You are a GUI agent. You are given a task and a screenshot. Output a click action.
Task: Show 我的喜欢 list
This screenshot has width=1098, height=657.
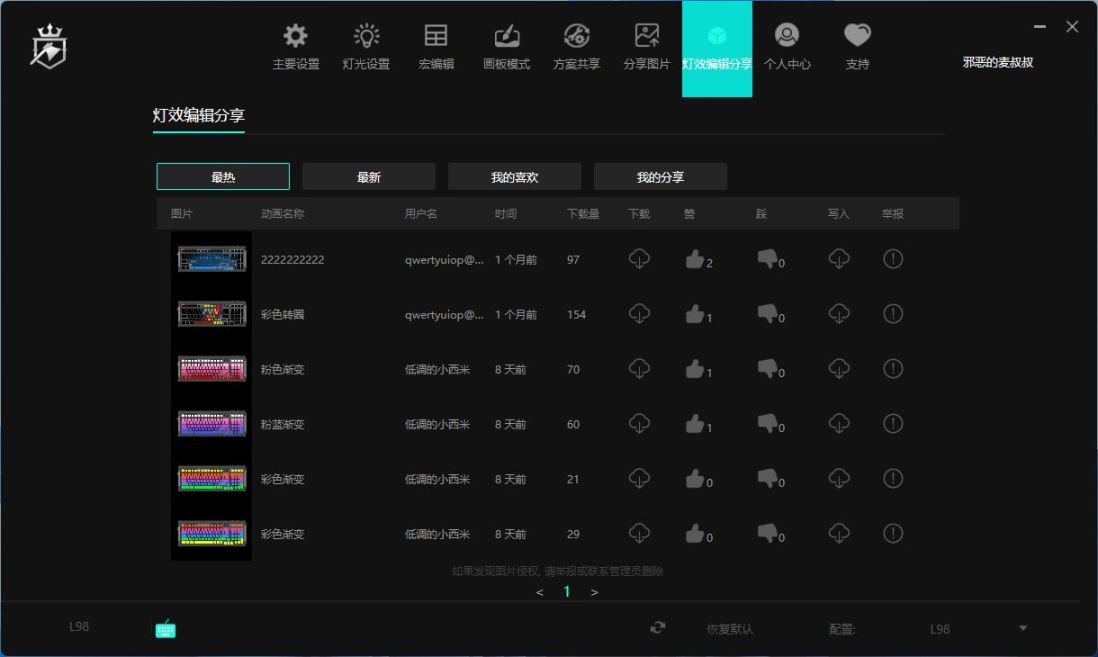[x=514, y=177]
